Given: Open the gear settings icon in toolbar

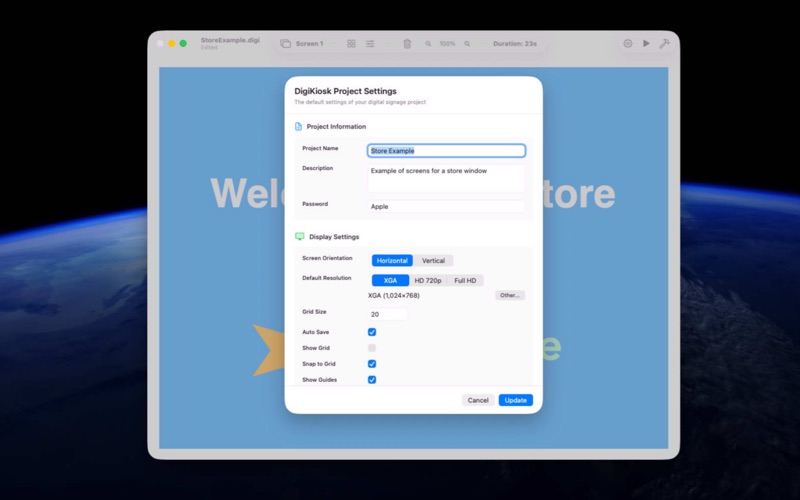Looking at the screenshot, I should click(x=628, y=43).
